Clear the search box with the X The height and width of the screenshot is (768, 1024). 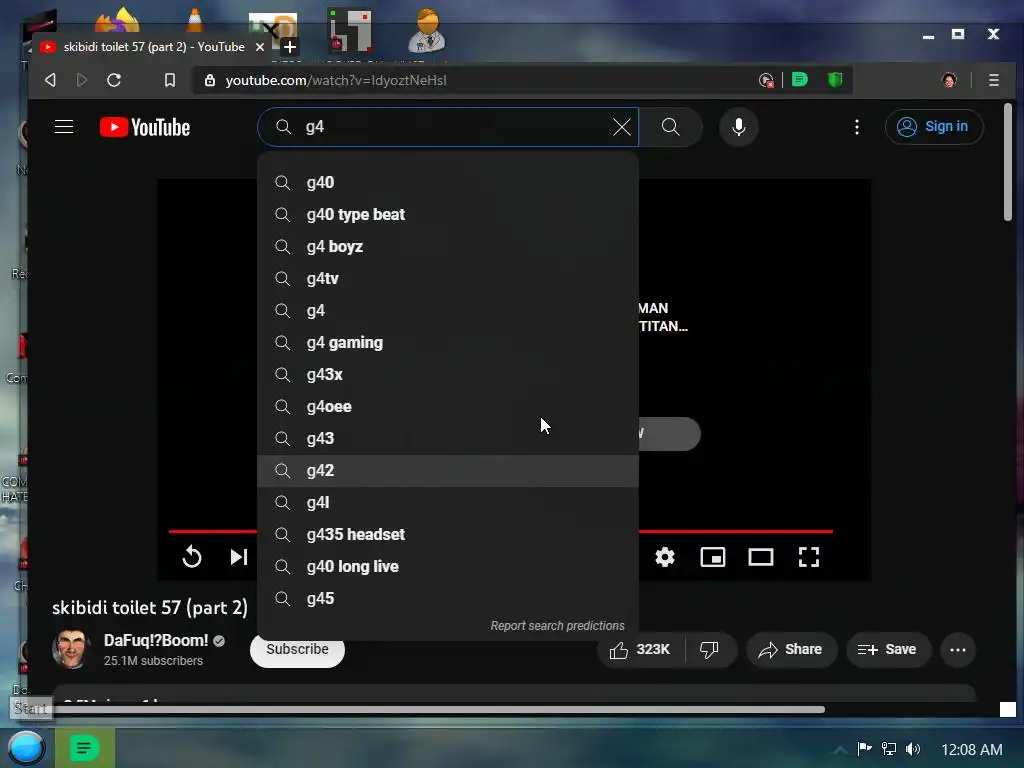coord(622,127)
